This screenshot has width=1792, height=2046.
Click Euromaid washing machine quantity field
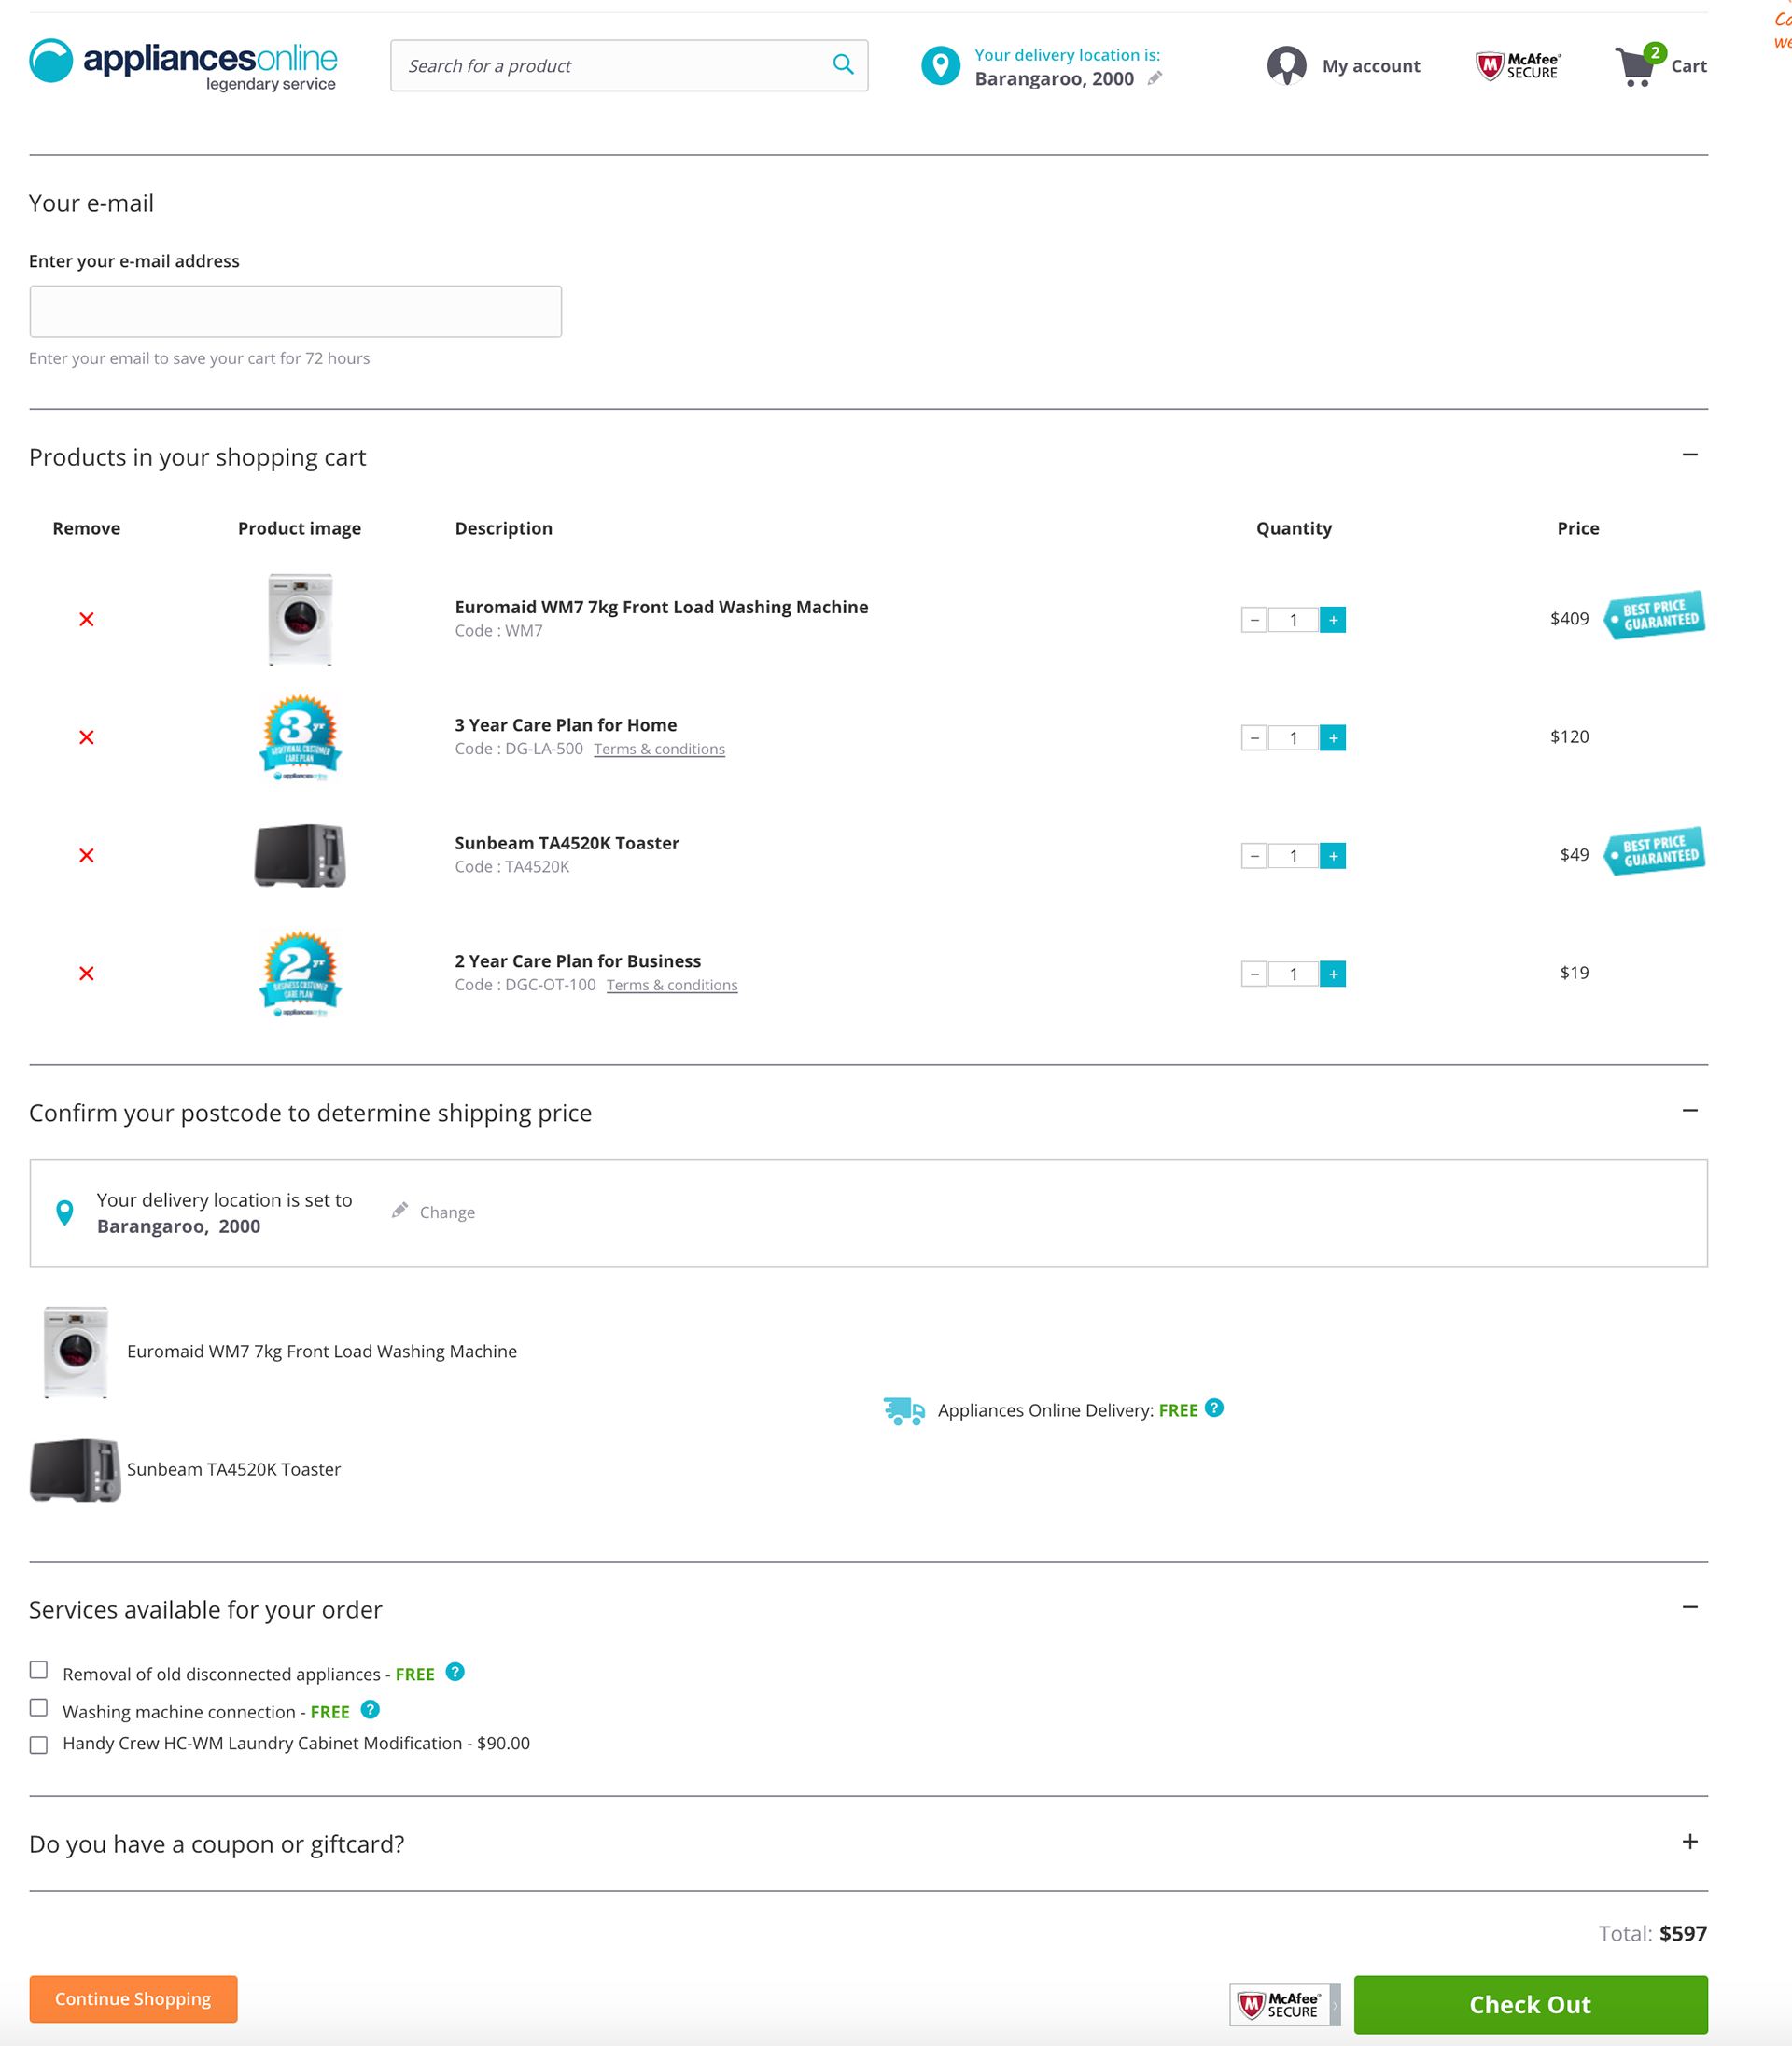click(x=1293, y=620)
